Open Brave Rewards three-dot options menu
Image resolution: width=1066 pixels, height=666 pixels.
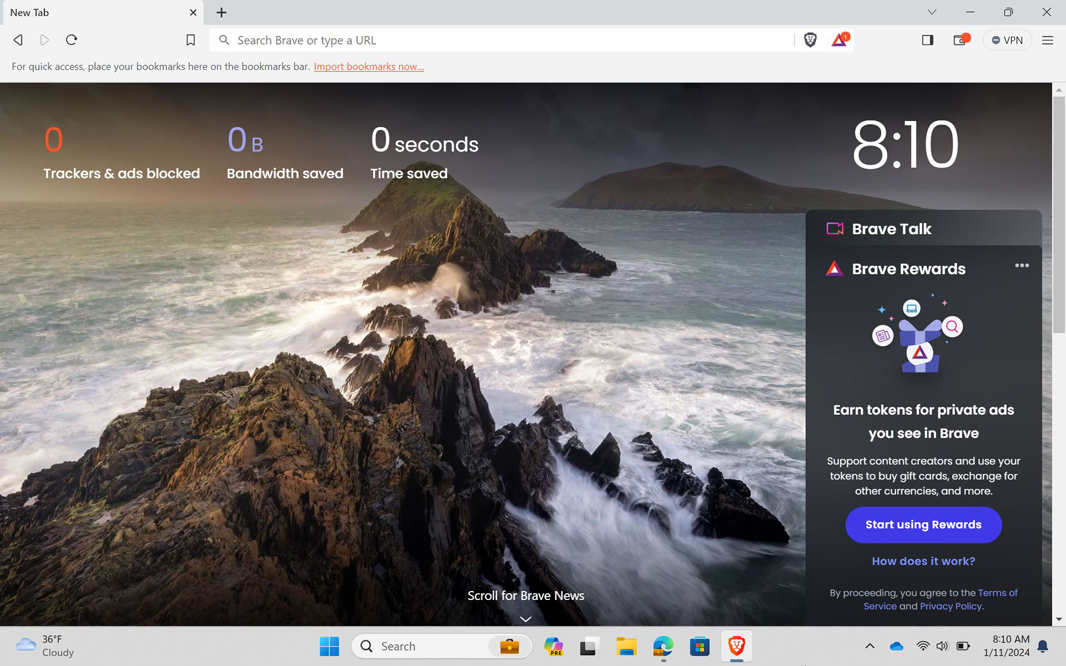[1021, 266]
